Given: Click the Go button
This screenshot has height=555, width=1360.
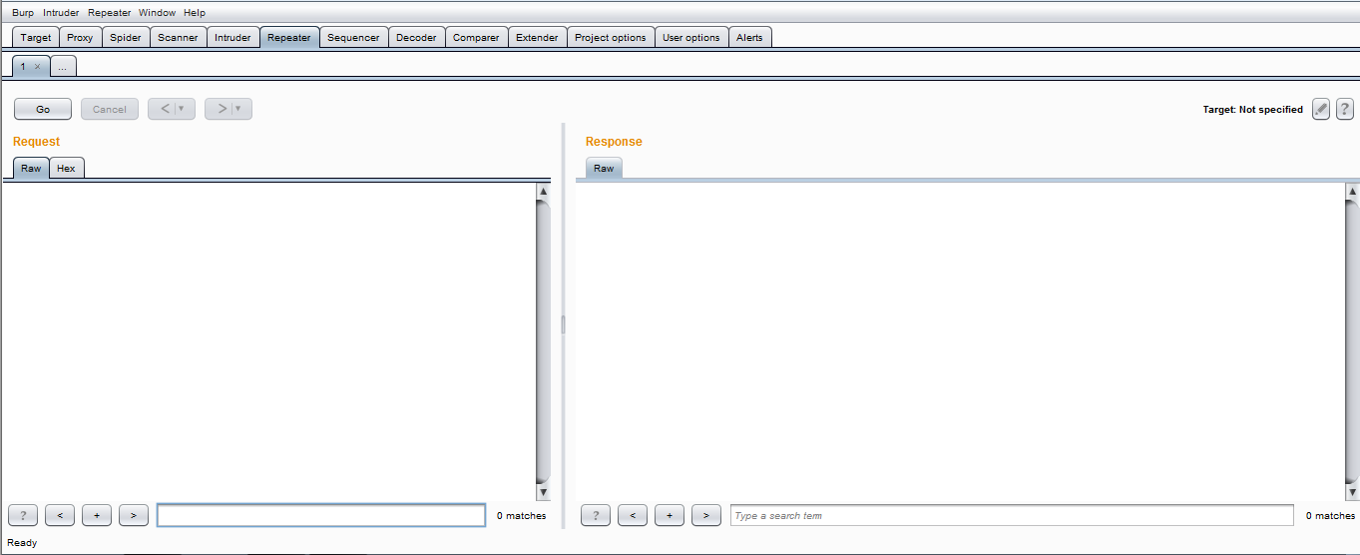Looking at the screenshot, I should click(43, 109).
